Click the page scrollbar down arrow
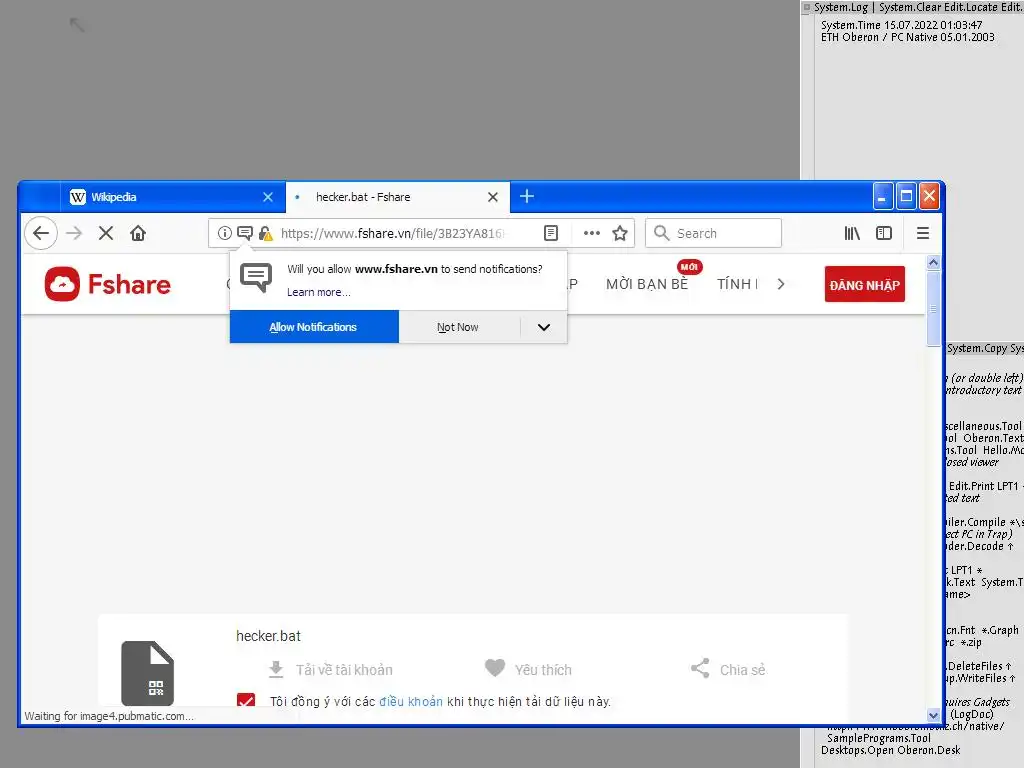The width and height of the screenshot is (1024, 768). point(933,715)
